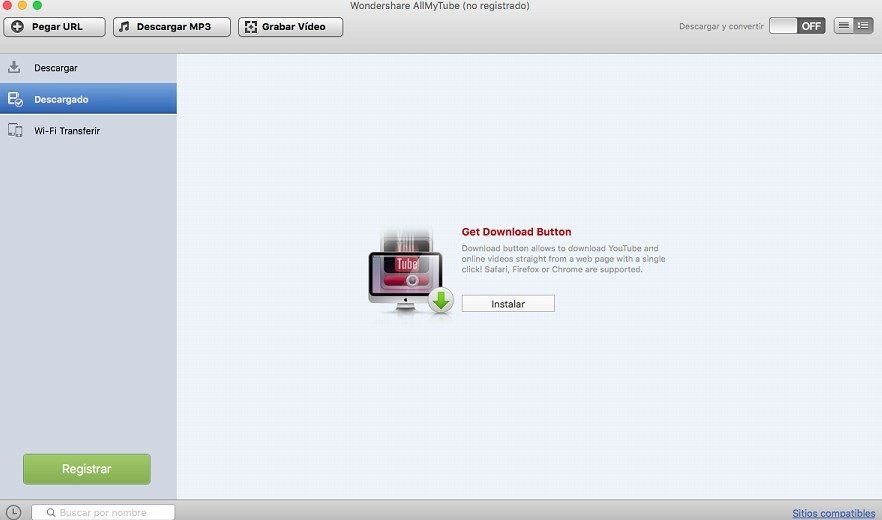Image resolution: width=882 pixels, height=520 pixels.
Task: Click the Instalar button
Action: (508, 304)
